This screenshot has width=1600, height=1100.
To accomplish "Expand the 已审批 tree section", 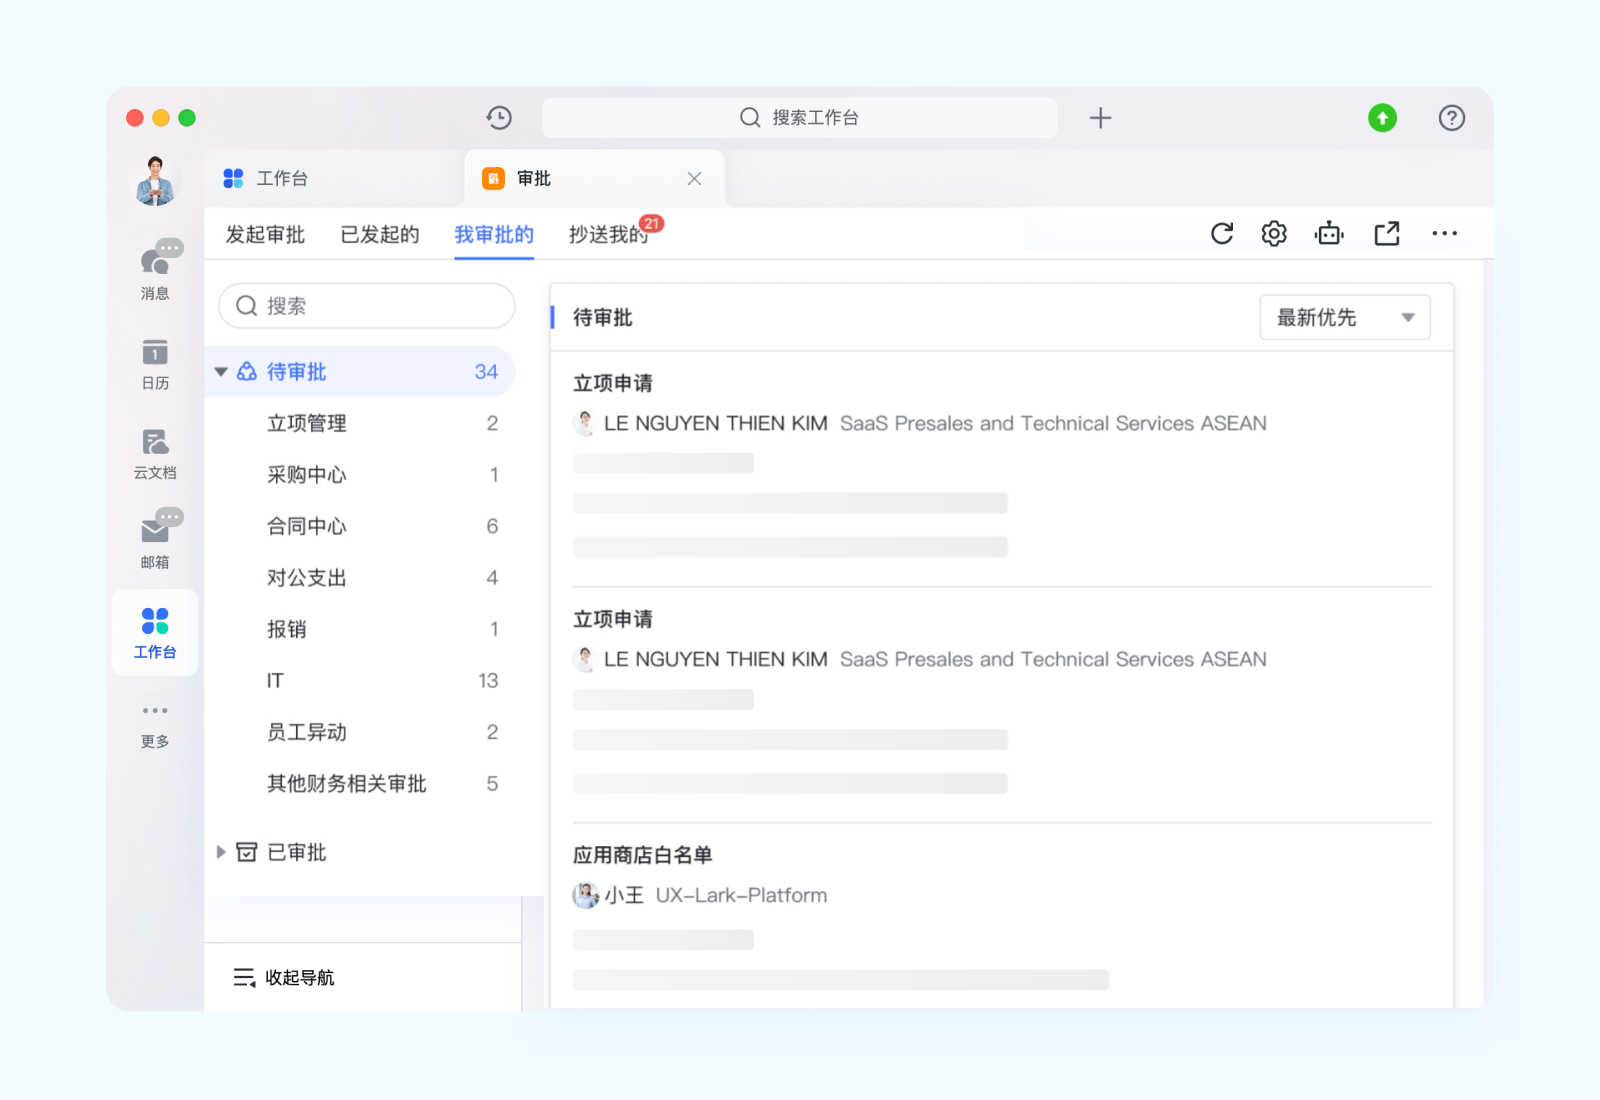I will pyautogui.click(x=221, y=852).
